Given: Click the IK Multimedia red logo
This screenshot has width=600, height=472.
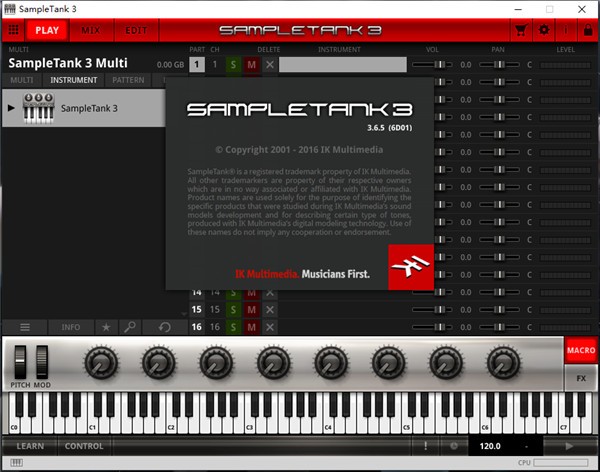Looking at the screenshot, I should pos(411,267).
